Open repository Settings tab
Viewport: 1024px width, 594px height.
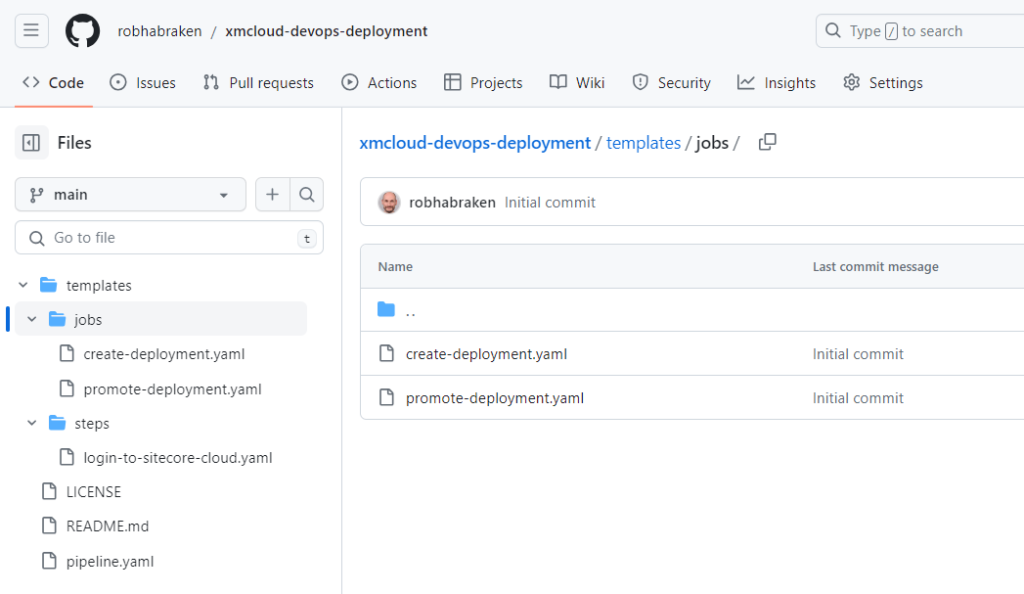coord(883,83)
